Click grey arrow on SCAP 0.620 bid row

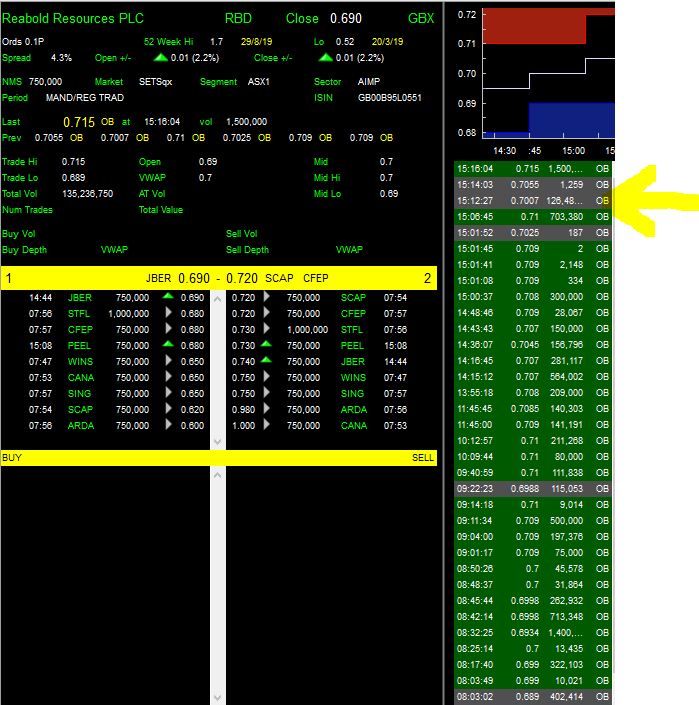click(x=169, y=409)
